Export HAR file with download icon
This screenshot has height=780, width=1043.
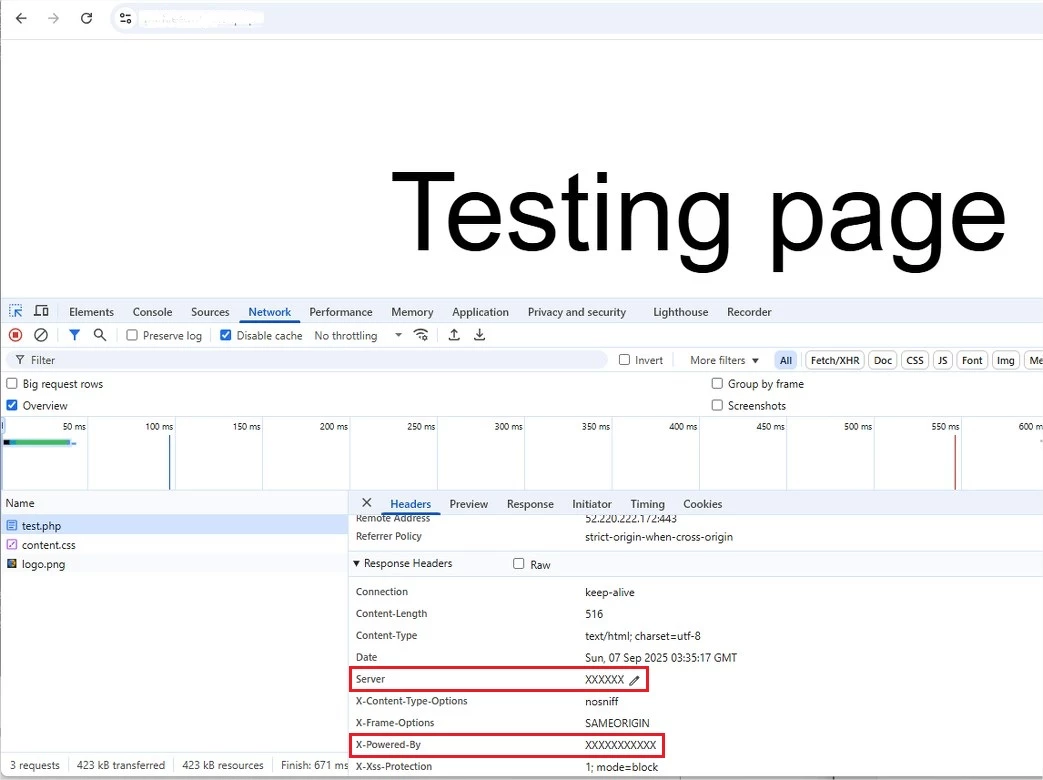click(479, 334)
